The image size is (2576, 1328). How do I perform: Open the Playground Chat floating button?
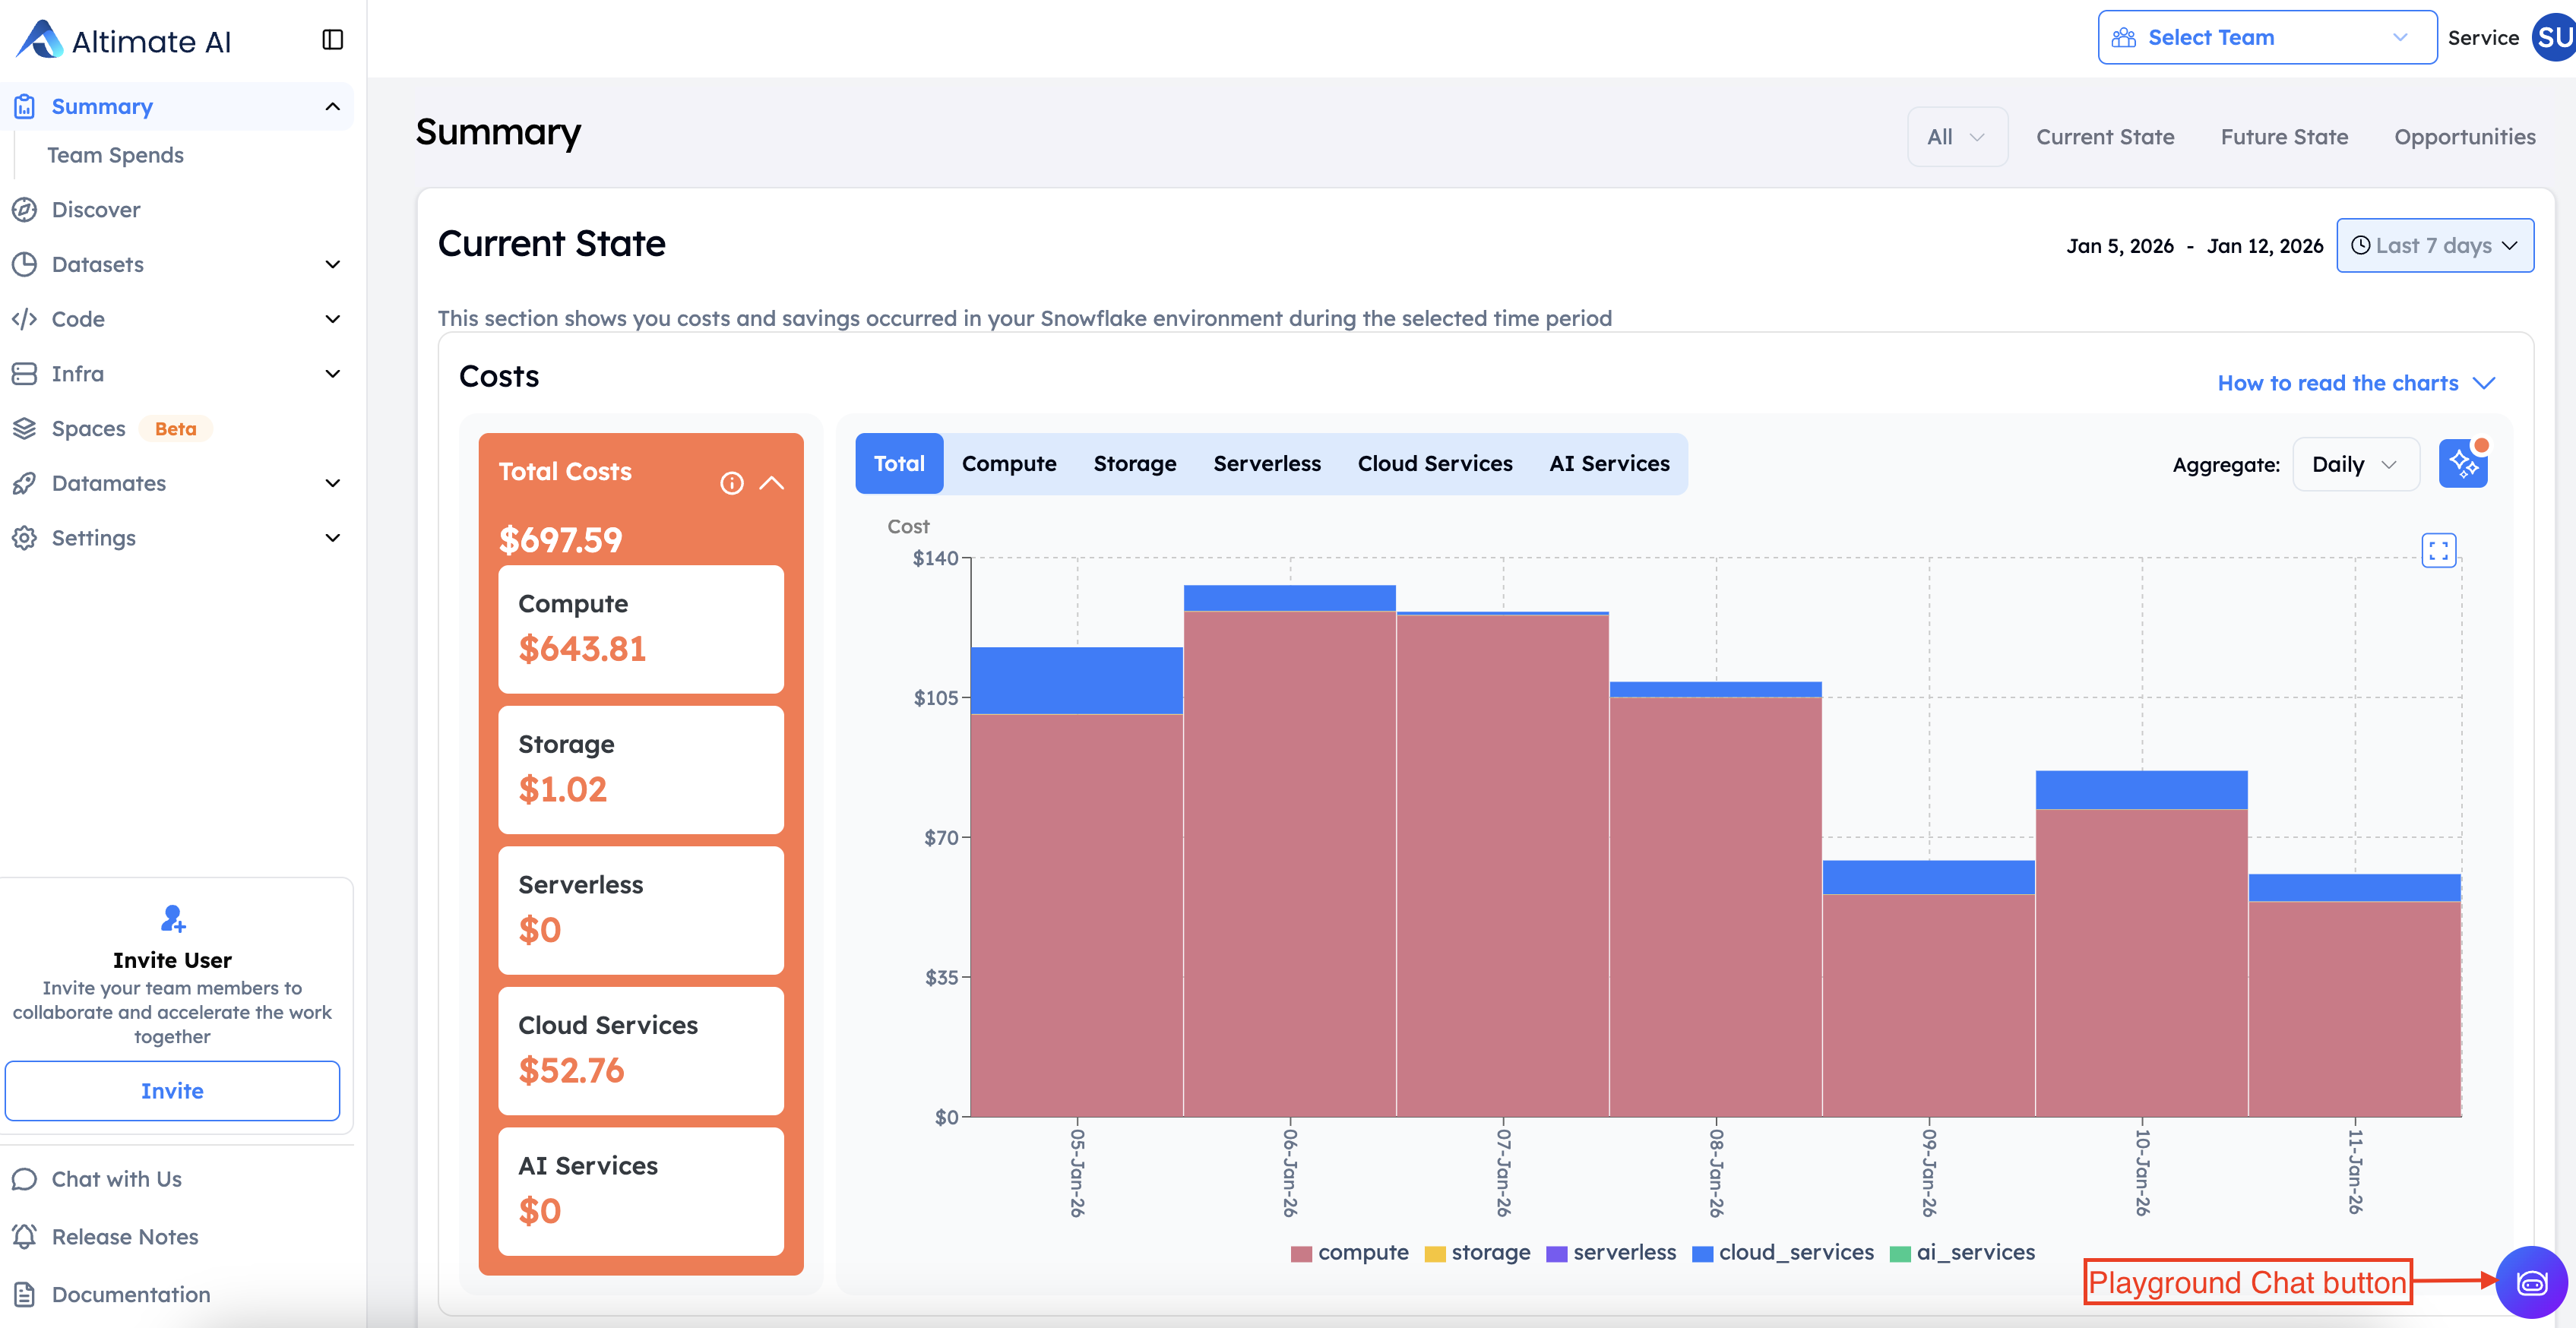click(x=2531, y=1282)
